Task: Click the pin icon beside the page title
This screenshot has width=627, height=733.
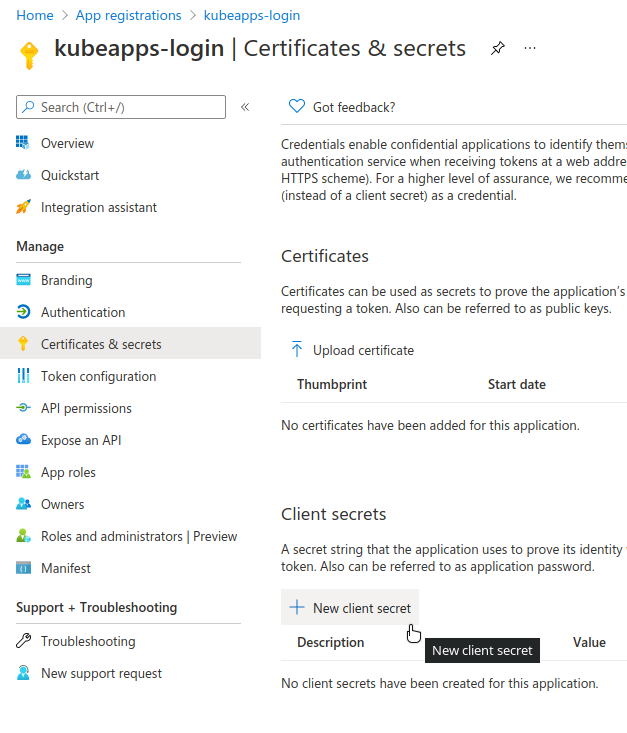Action: click(497, 48)
